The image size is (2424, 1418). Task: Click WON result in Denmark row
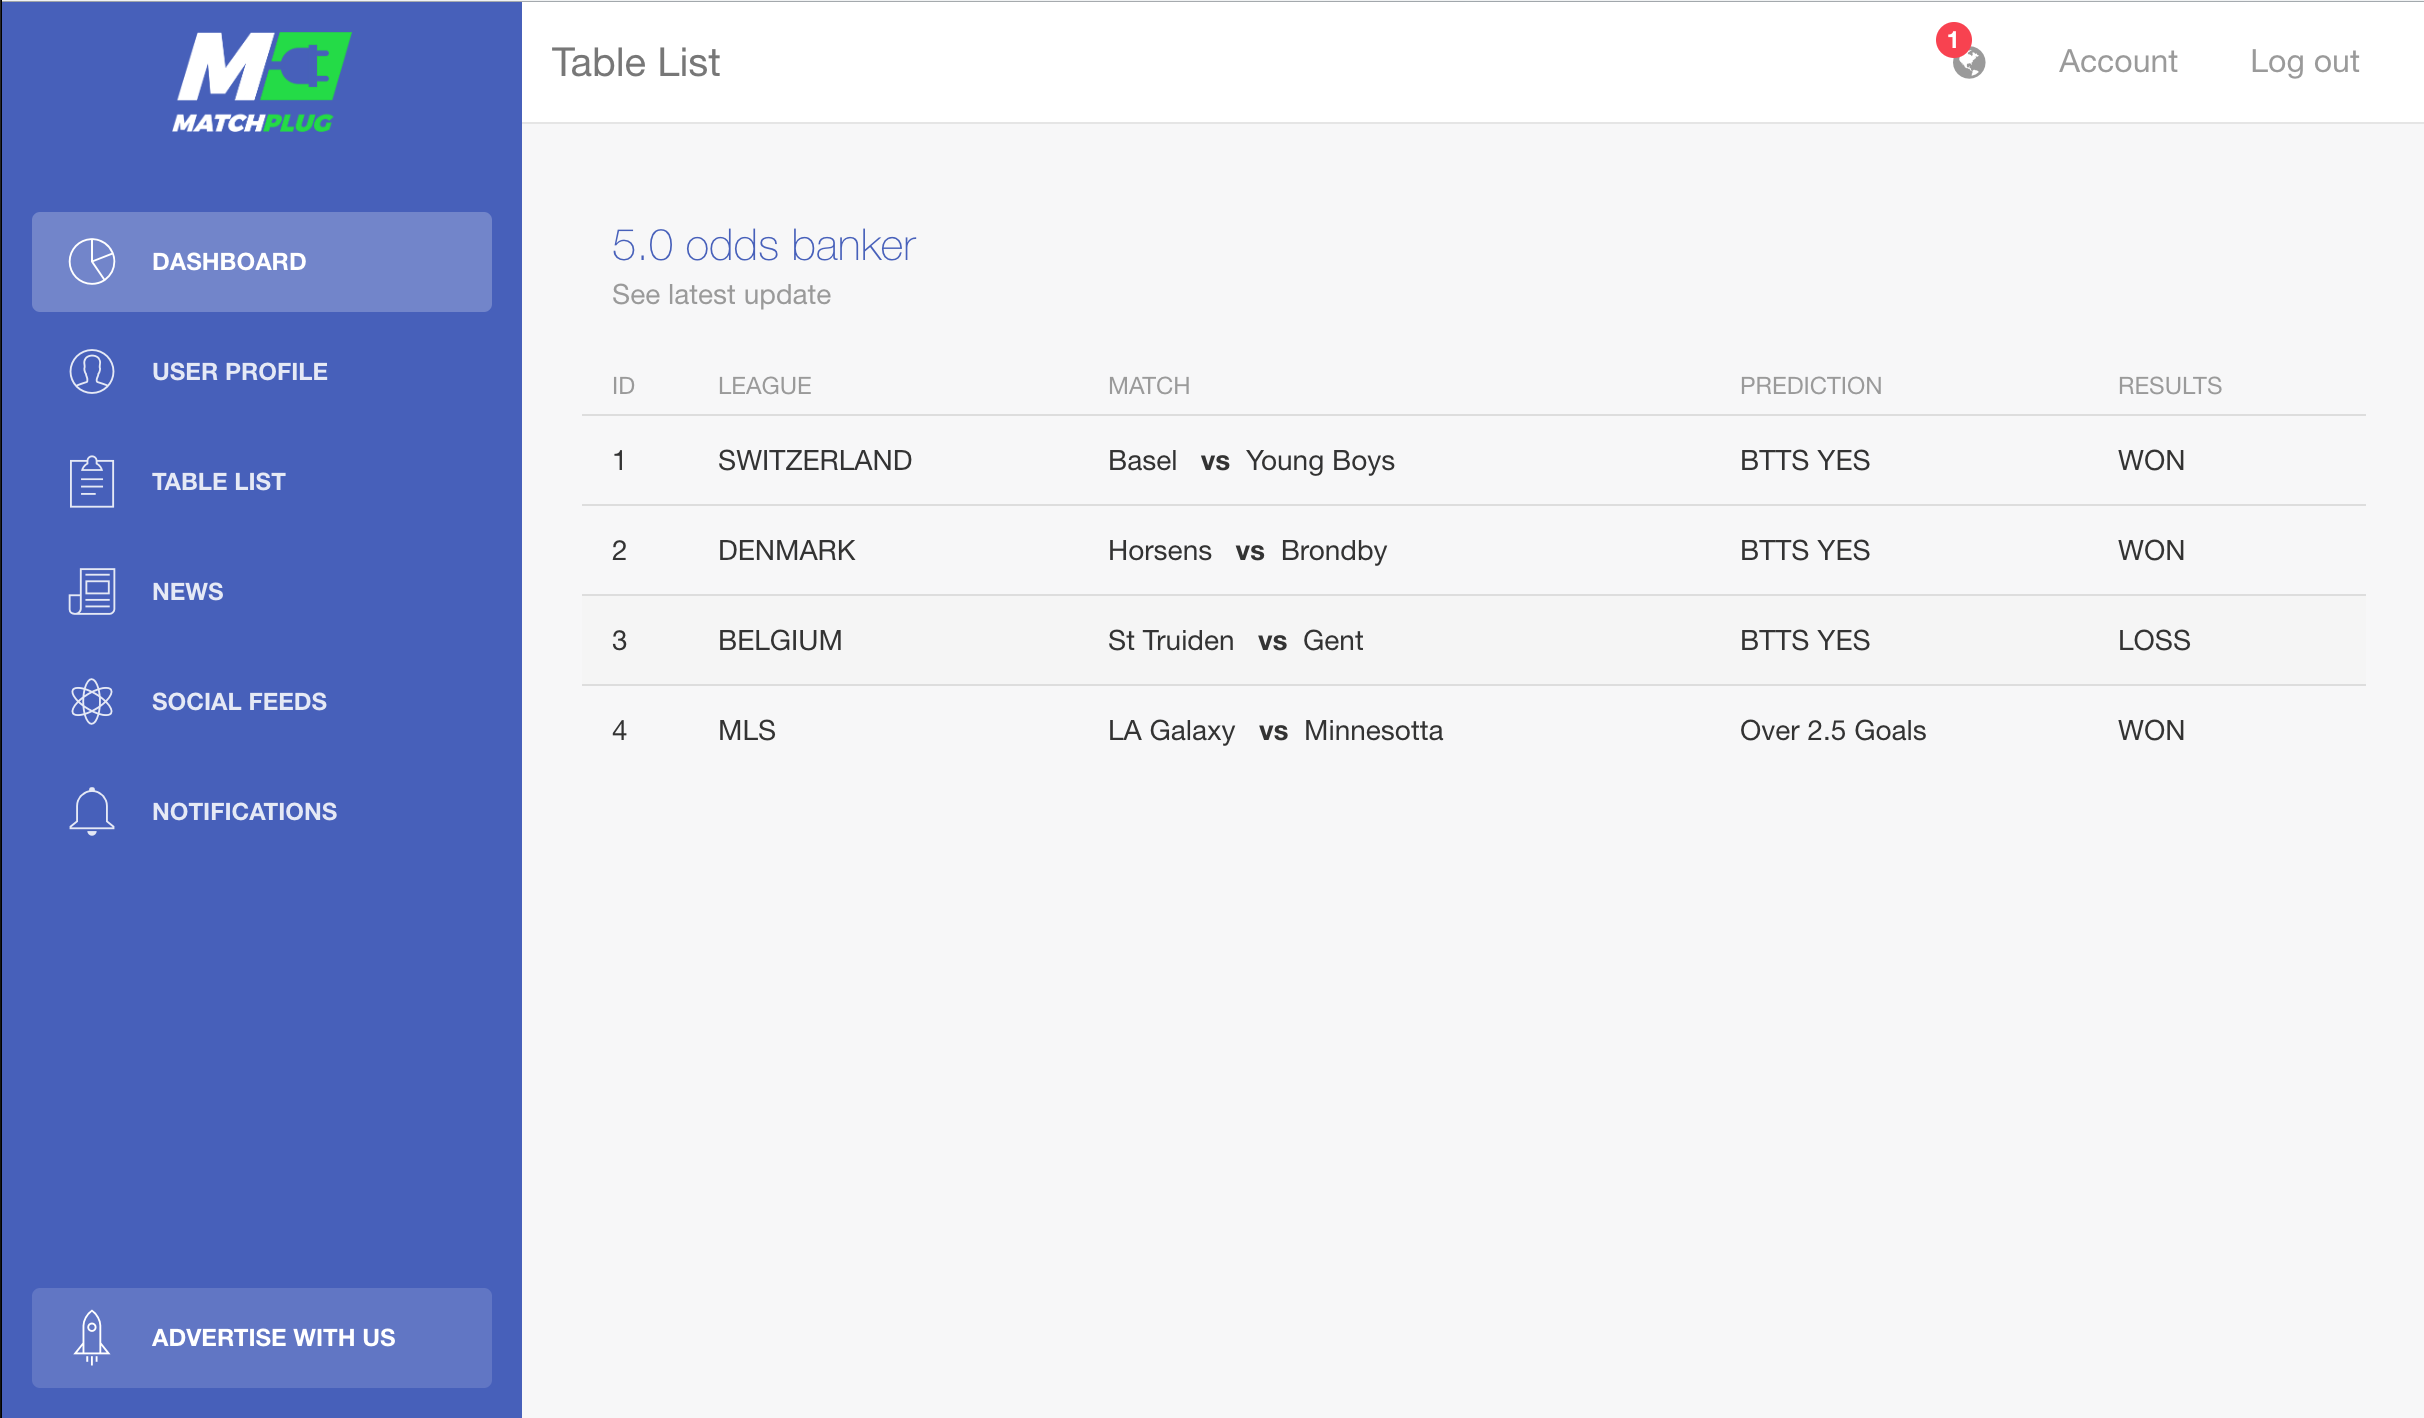[2151, 550]
